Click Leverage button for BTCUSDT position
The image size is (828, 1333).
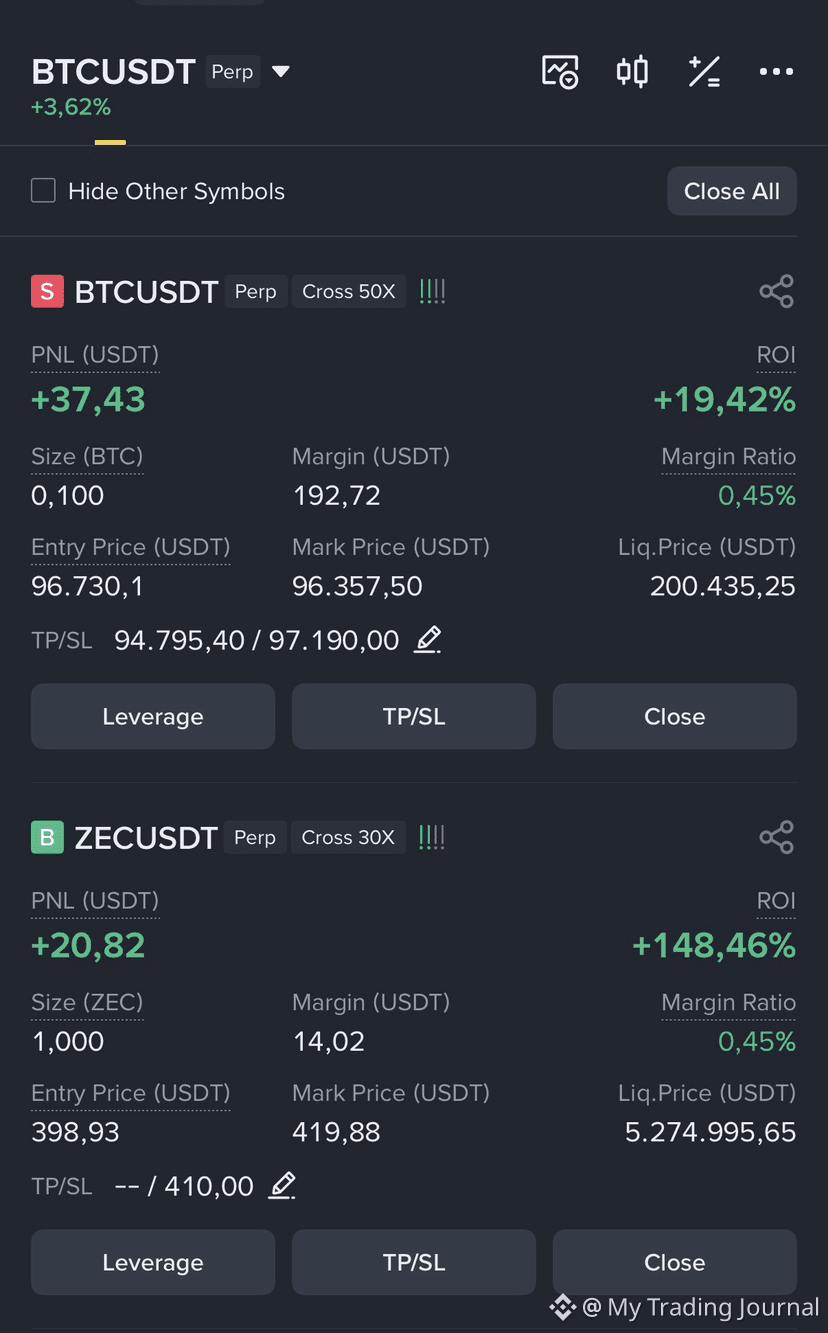153,716
